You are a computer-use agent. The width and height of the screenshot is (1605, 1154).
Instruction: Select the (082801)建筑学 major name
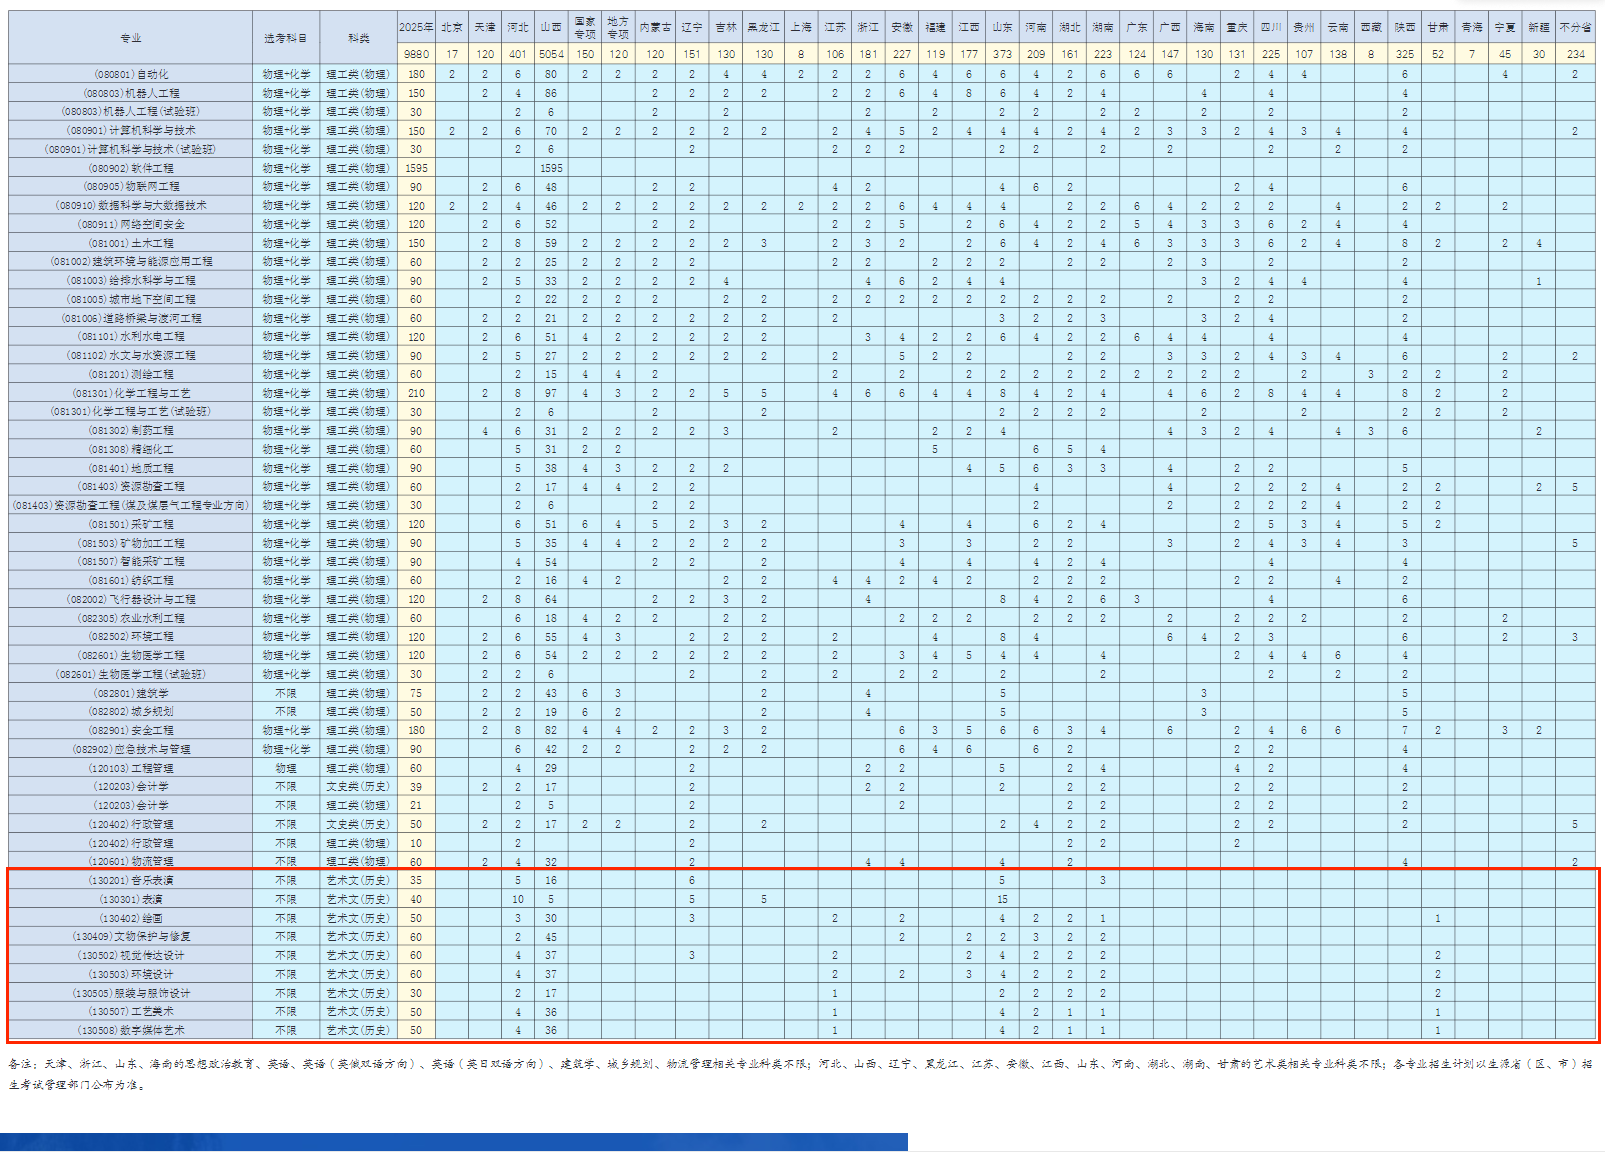pyautogui.click(x=131, y=693)
